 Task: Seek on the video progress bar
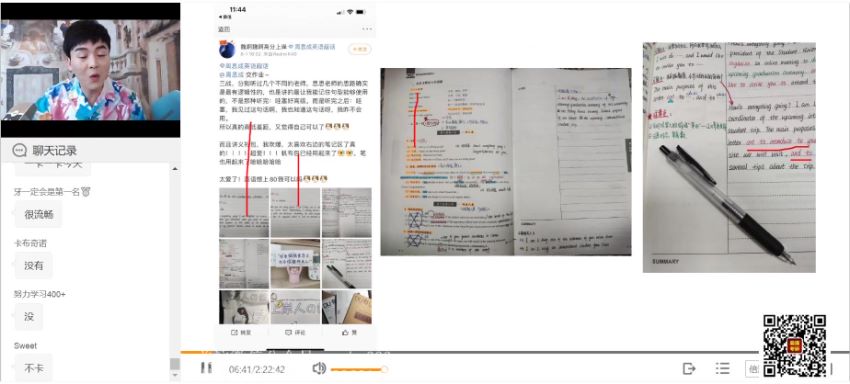[514, 353]
